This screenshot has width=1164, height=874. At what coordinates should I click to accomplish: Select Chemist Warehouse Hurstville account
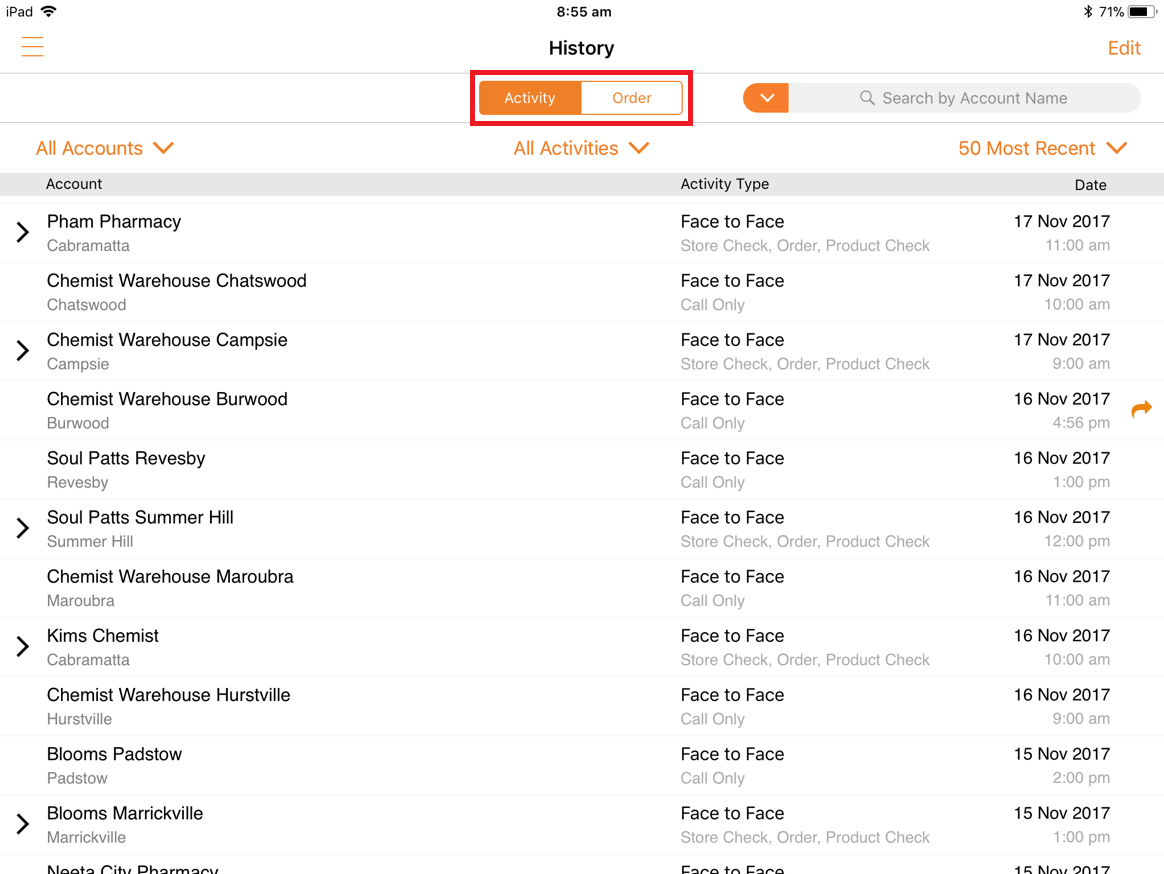click(x=169, y=695)
